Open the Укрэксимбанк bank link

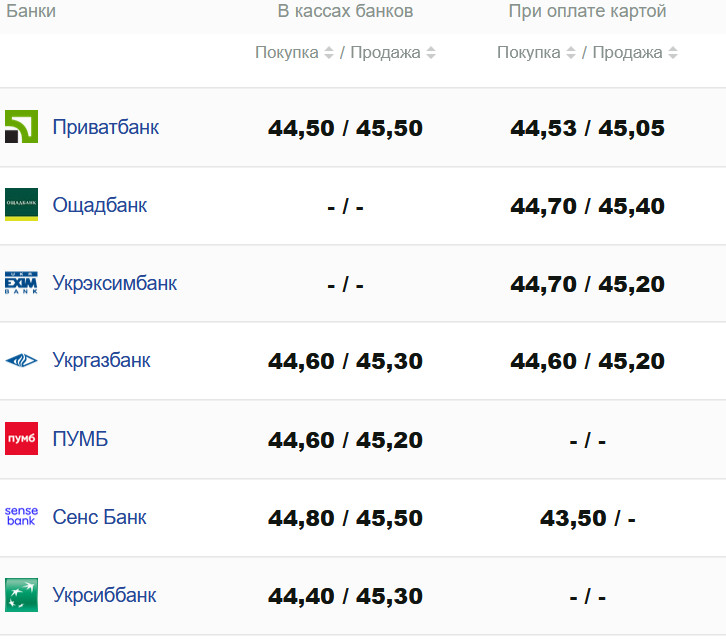pyautogui.click(x=114, y=283)
